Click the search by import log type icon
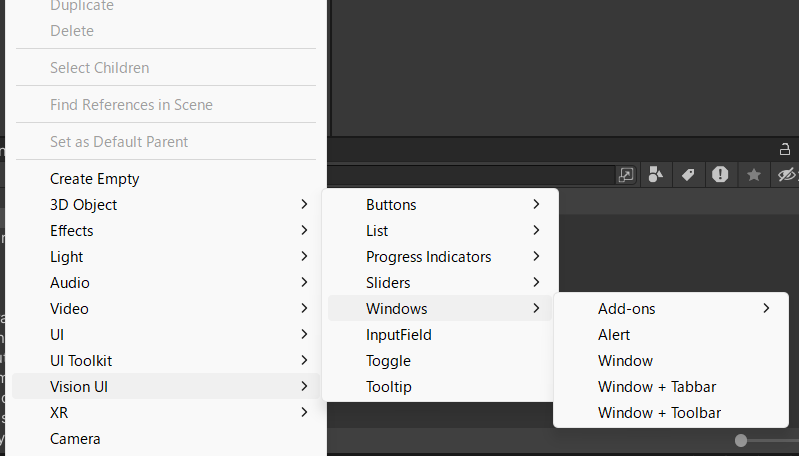The width and height of the screenshot is (799, 456). click(720, 175)
